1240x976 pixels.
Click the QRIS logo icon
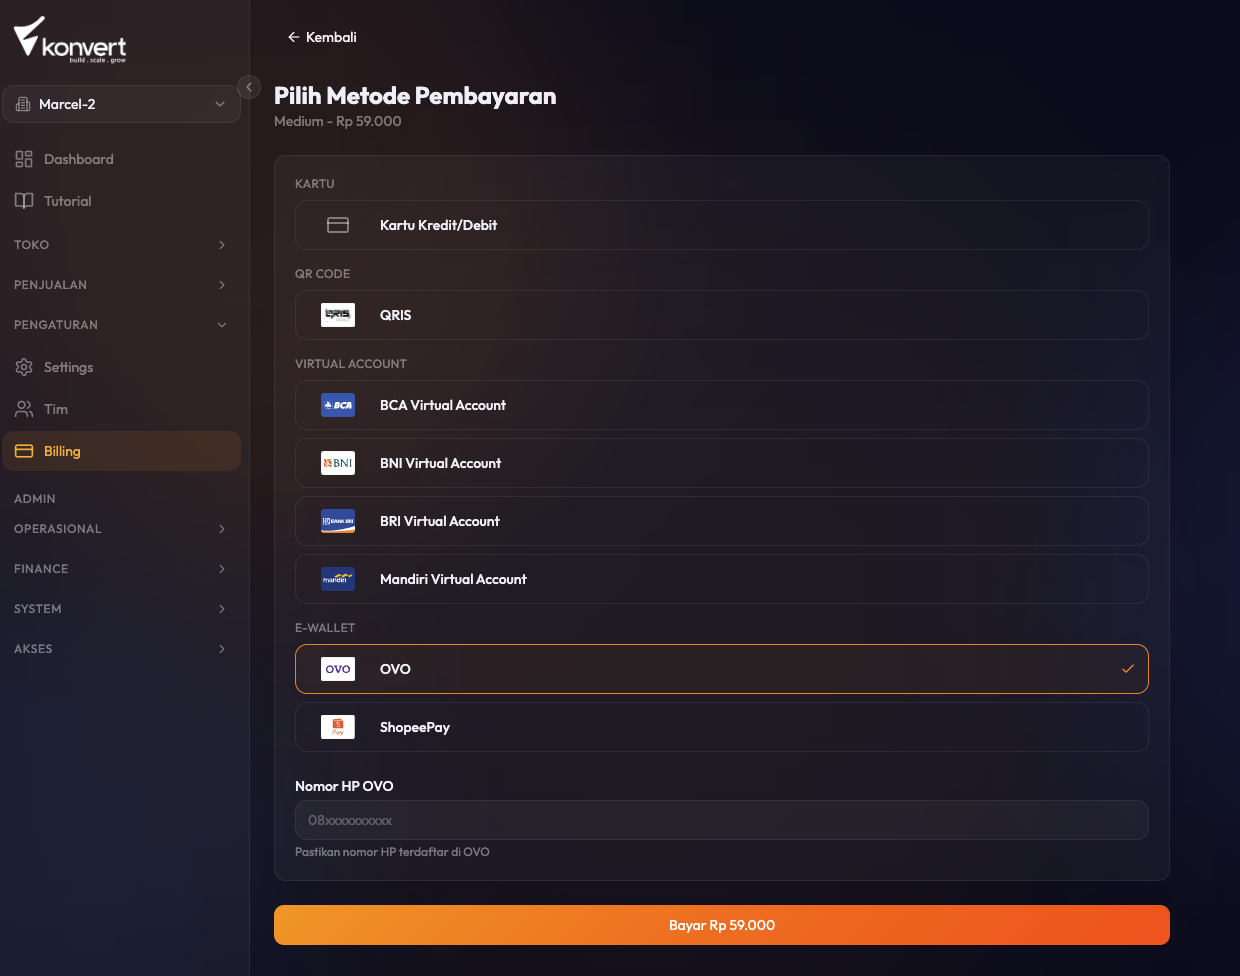pyautogui.click(x=338, y=315)
